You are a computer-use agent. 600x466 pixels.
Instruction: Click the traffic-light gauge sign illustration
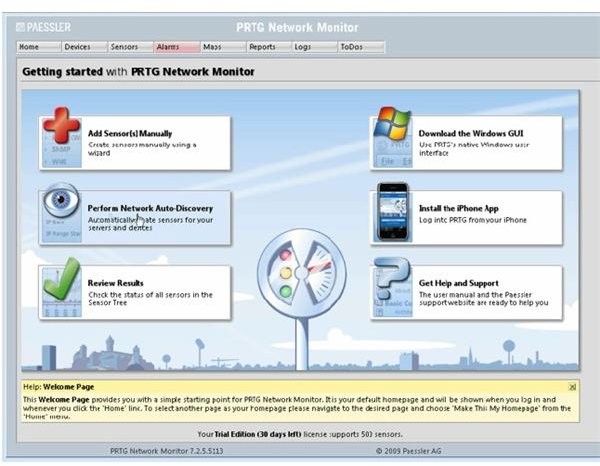click(302, 274)
